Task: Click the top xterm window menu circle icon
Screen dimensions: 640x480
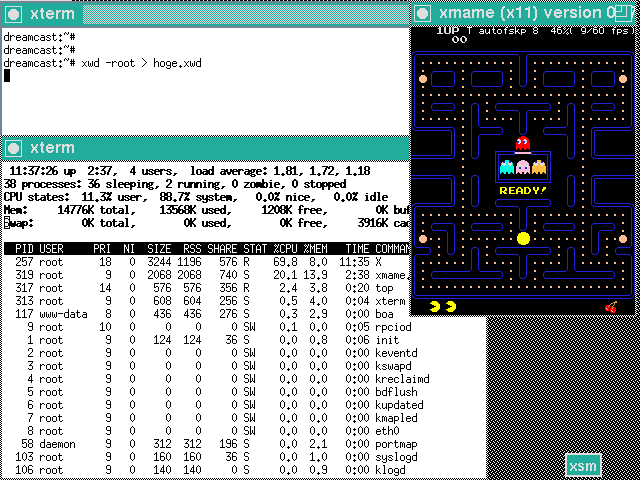Action: 13,14
